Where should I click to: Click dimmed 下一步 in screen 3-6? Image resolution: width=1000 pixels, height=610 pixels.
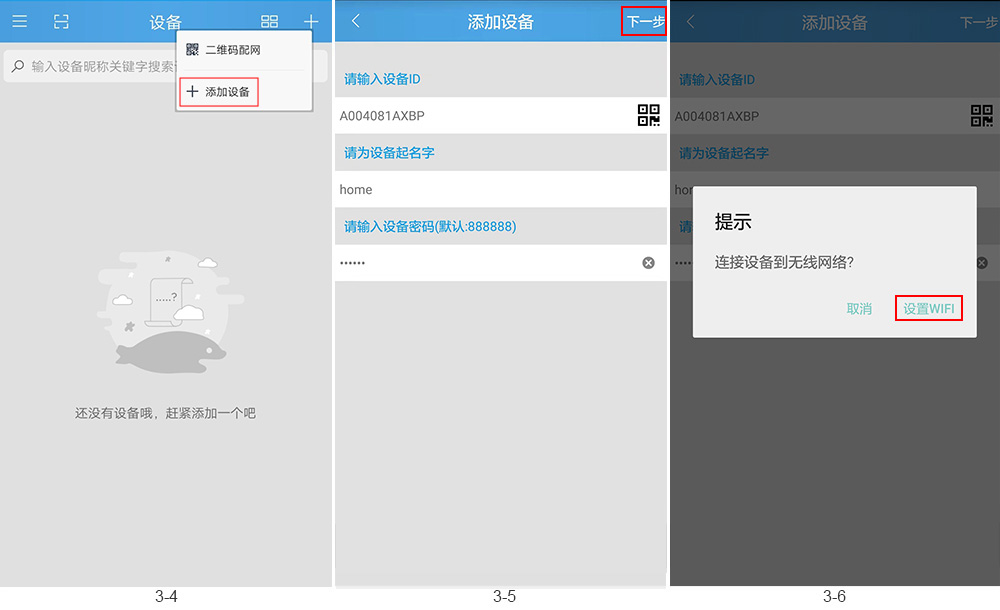pyautogui.click(x=979, y=22)
